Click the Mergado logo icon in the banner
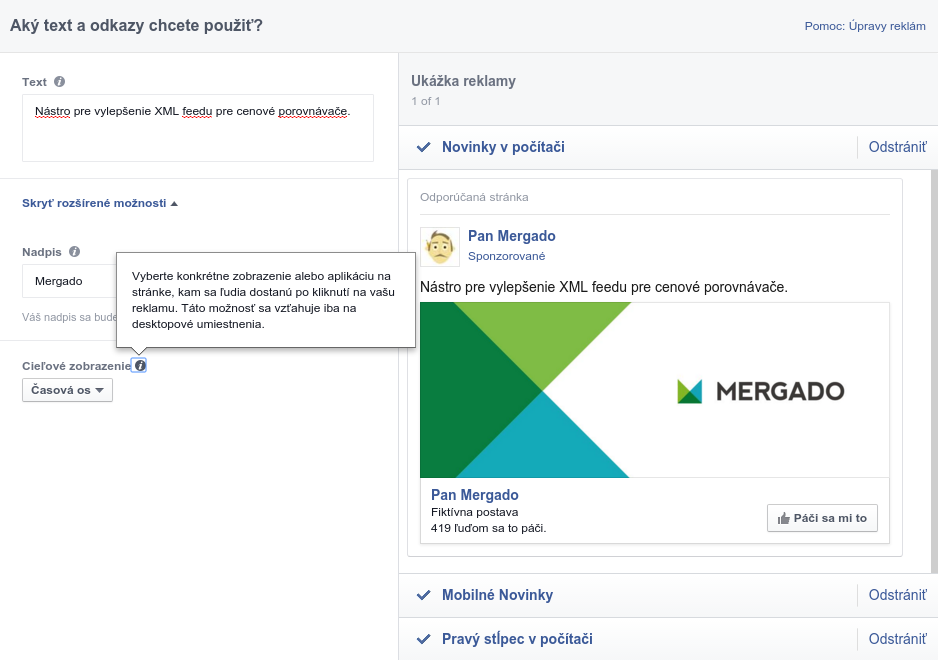The width and height of the screenshot is (938, 660). (689, 391)
